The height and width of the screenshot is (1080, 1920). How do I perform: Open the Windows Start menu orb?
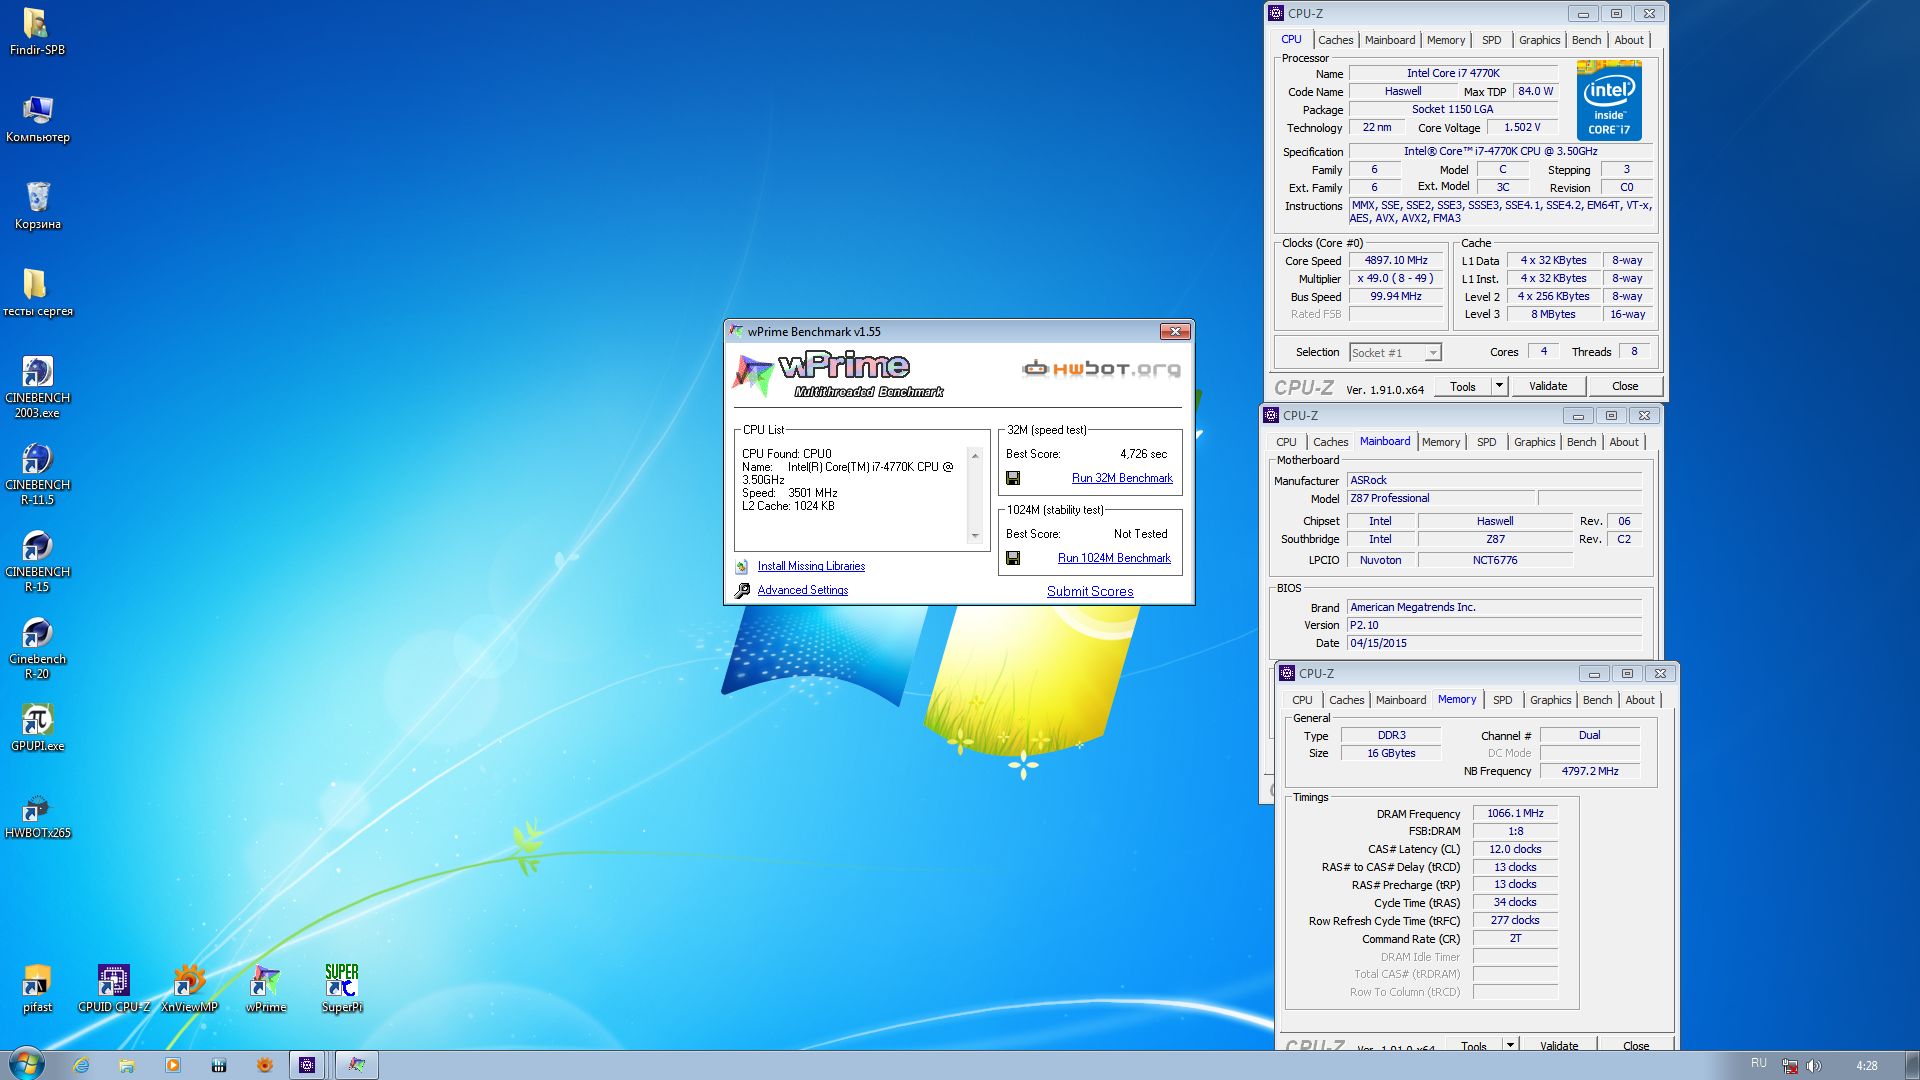(26, 1065)
